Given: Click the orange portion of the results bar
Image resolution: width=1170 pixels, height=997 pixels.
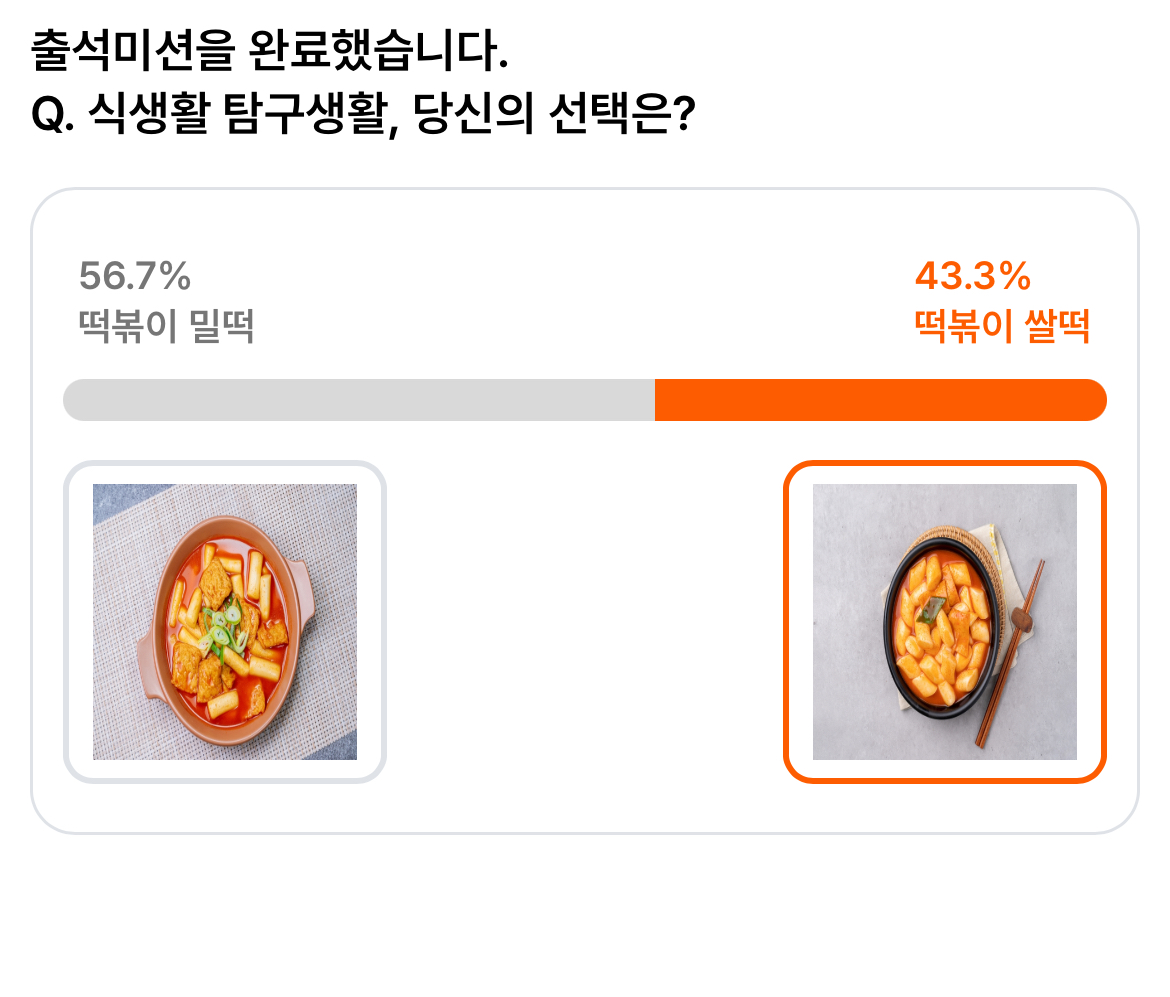Looking at the screenshot, I should pos(880,400).
